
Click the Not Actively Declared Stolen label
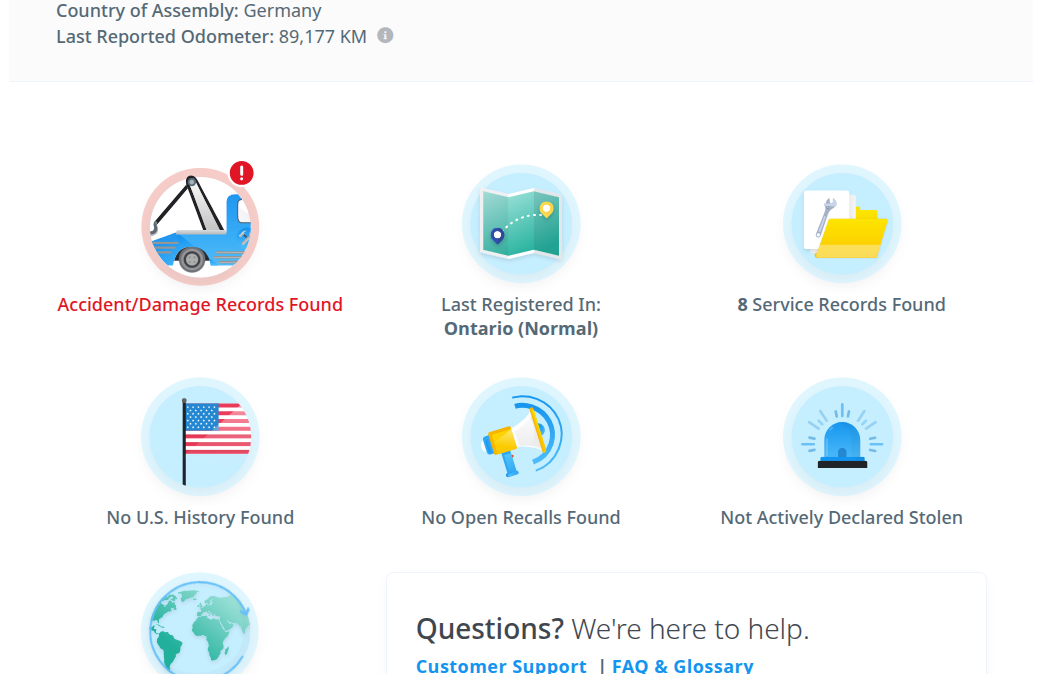click(841, 518)
